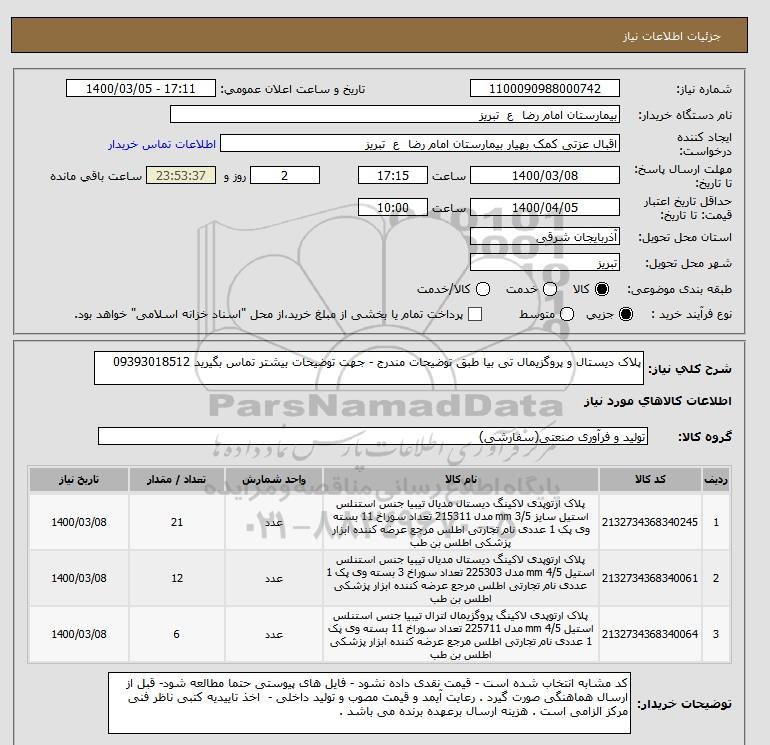Click the تعداد / مقدار column header
The height and width of the screenshot is (745, 770).
pos(177,480)
